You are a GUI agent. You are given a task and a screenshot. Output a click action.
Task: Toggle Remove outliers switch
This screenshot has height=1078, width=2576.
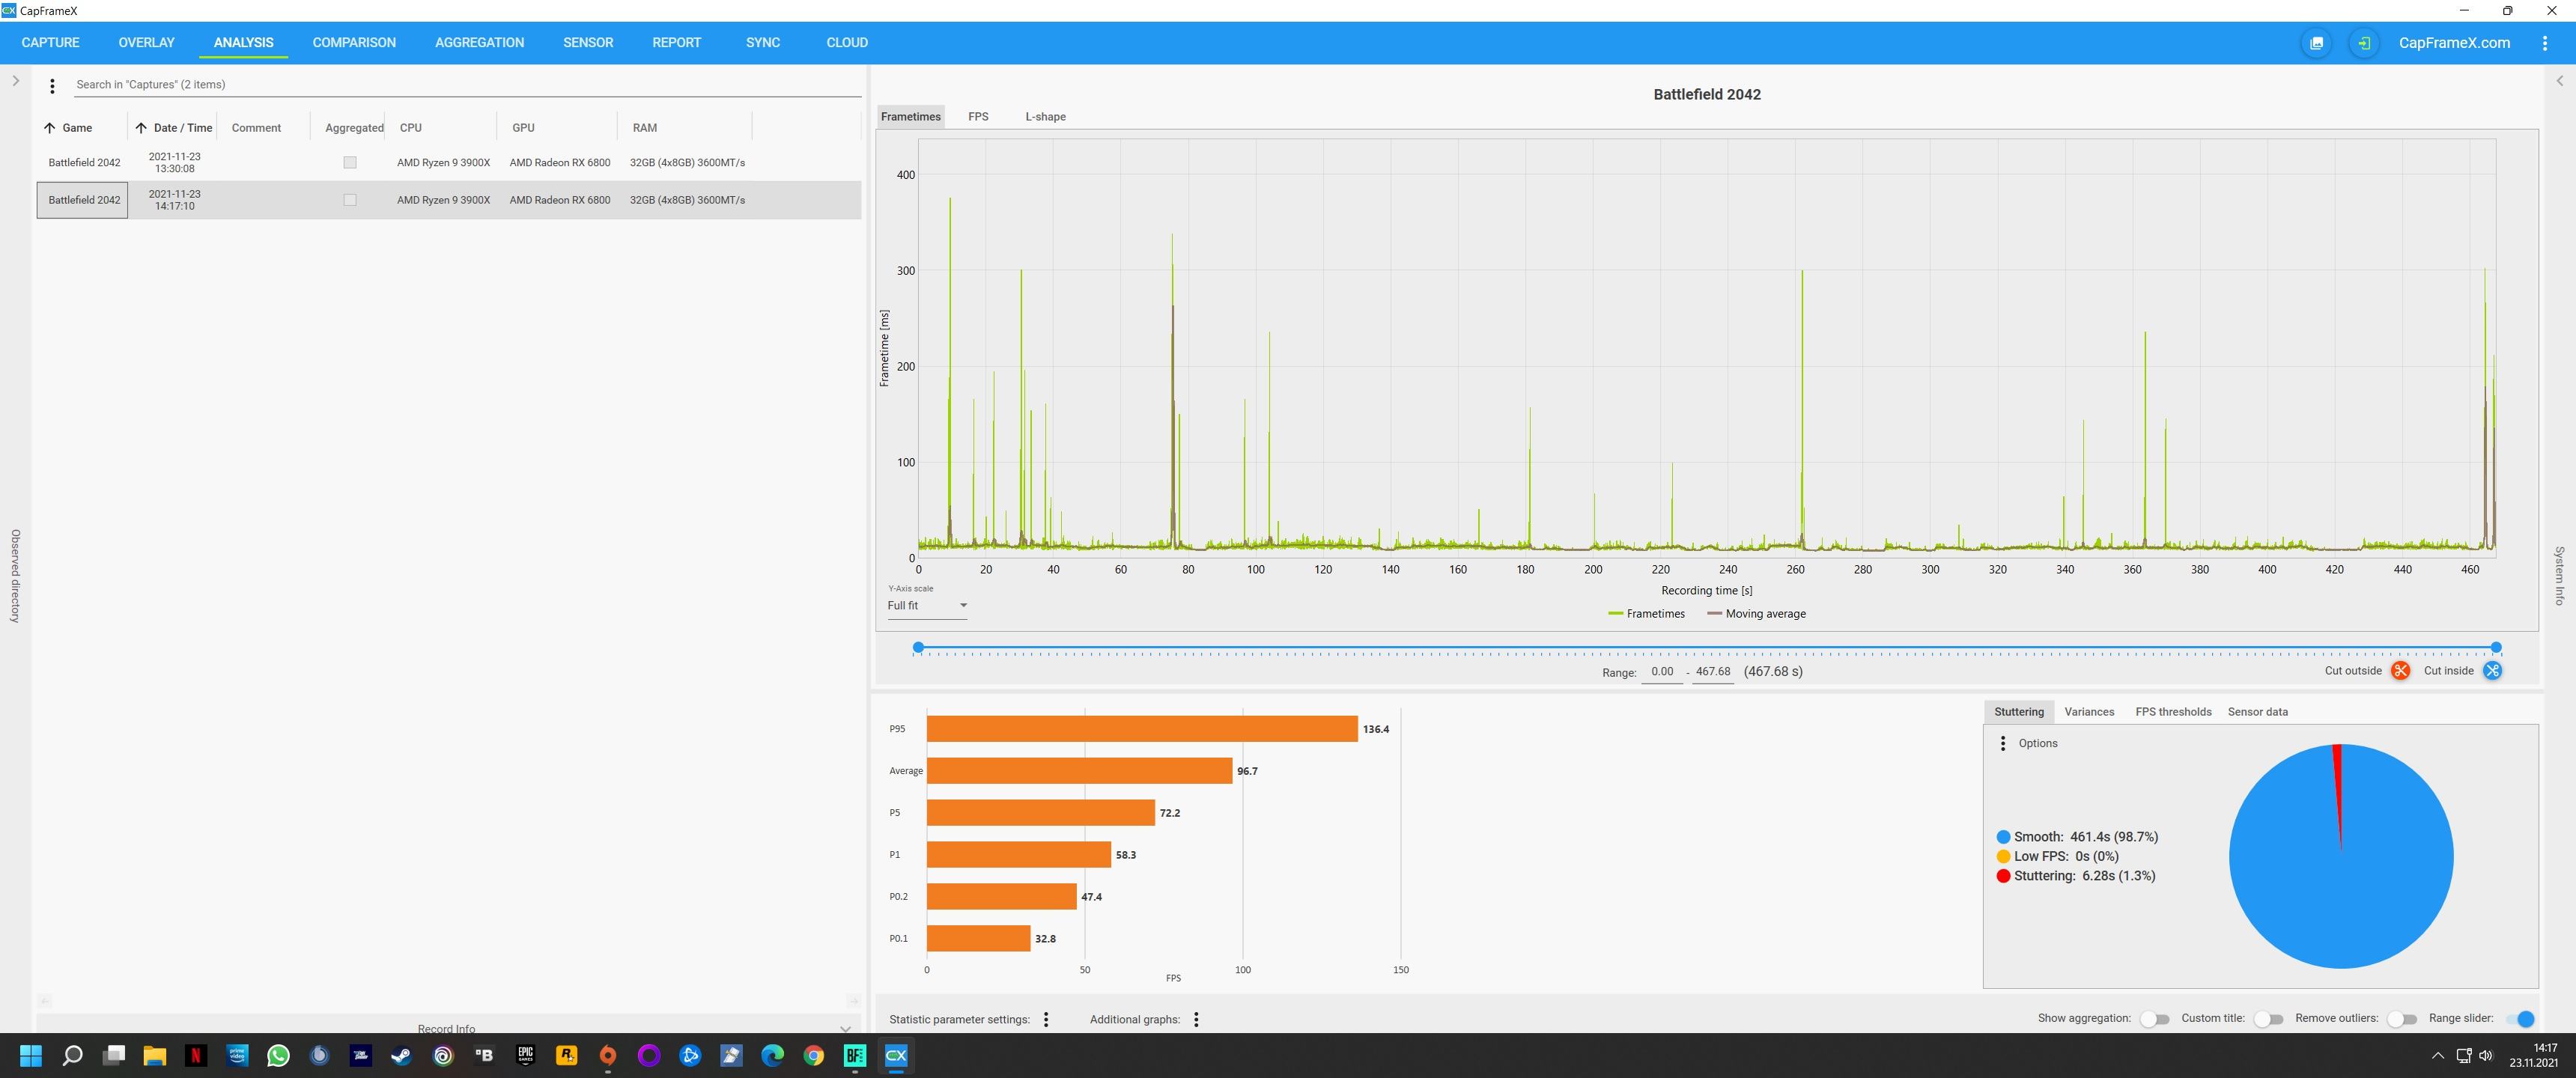click(2402, 1019)
